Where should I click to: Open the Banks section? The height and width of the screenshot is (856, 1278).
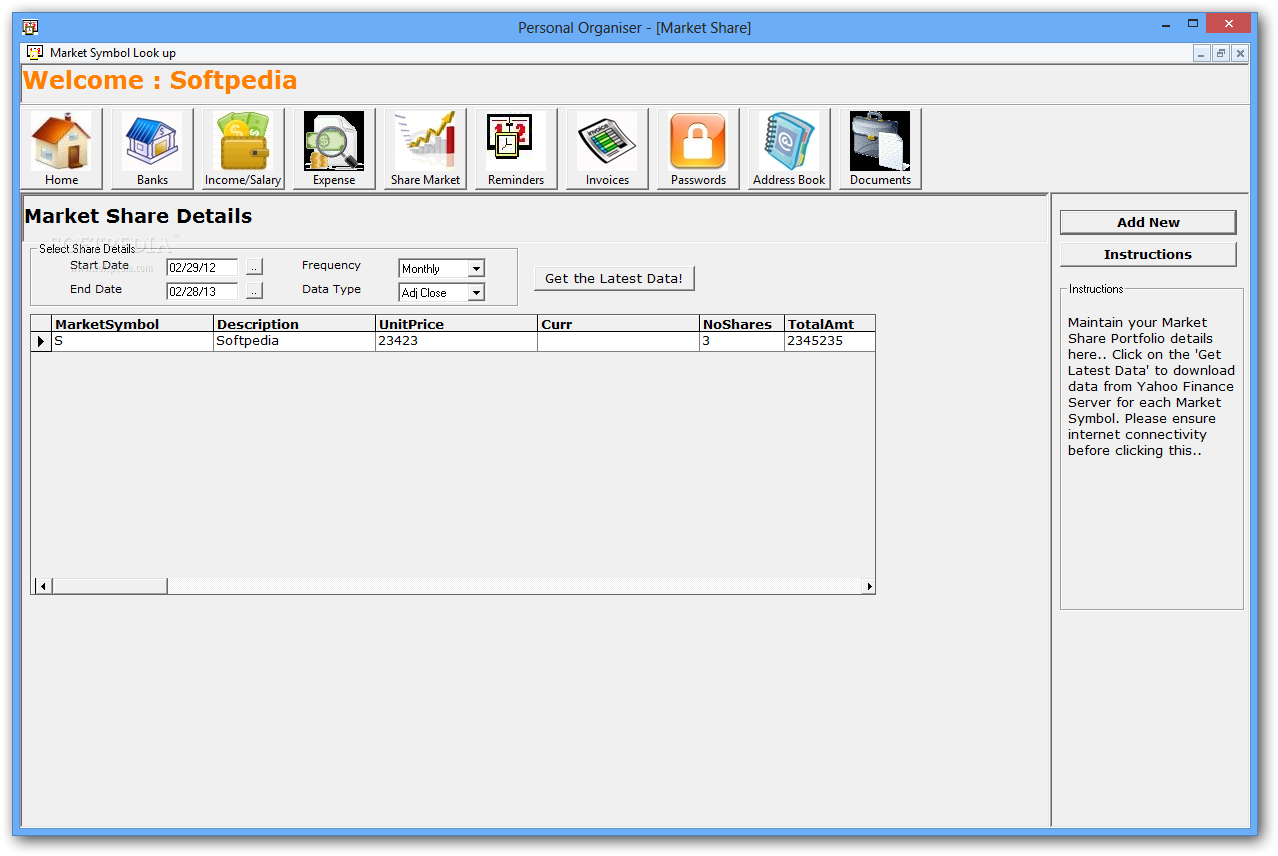pos(153,149)
